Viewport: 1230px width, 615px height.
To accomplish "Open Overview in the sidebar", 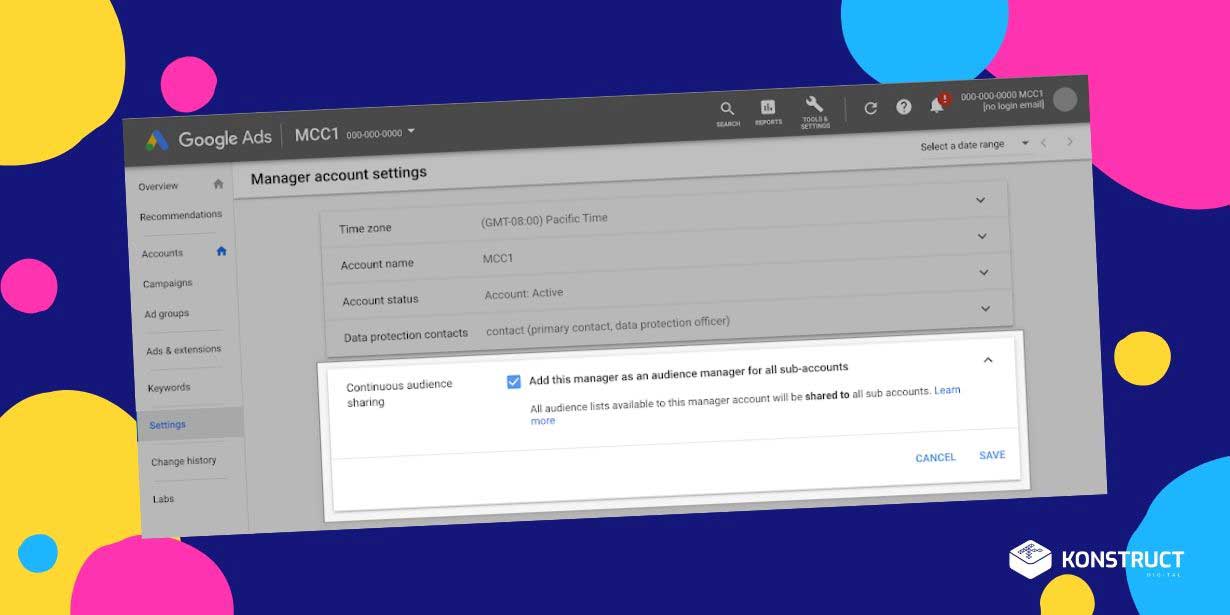I will (158, 186).
